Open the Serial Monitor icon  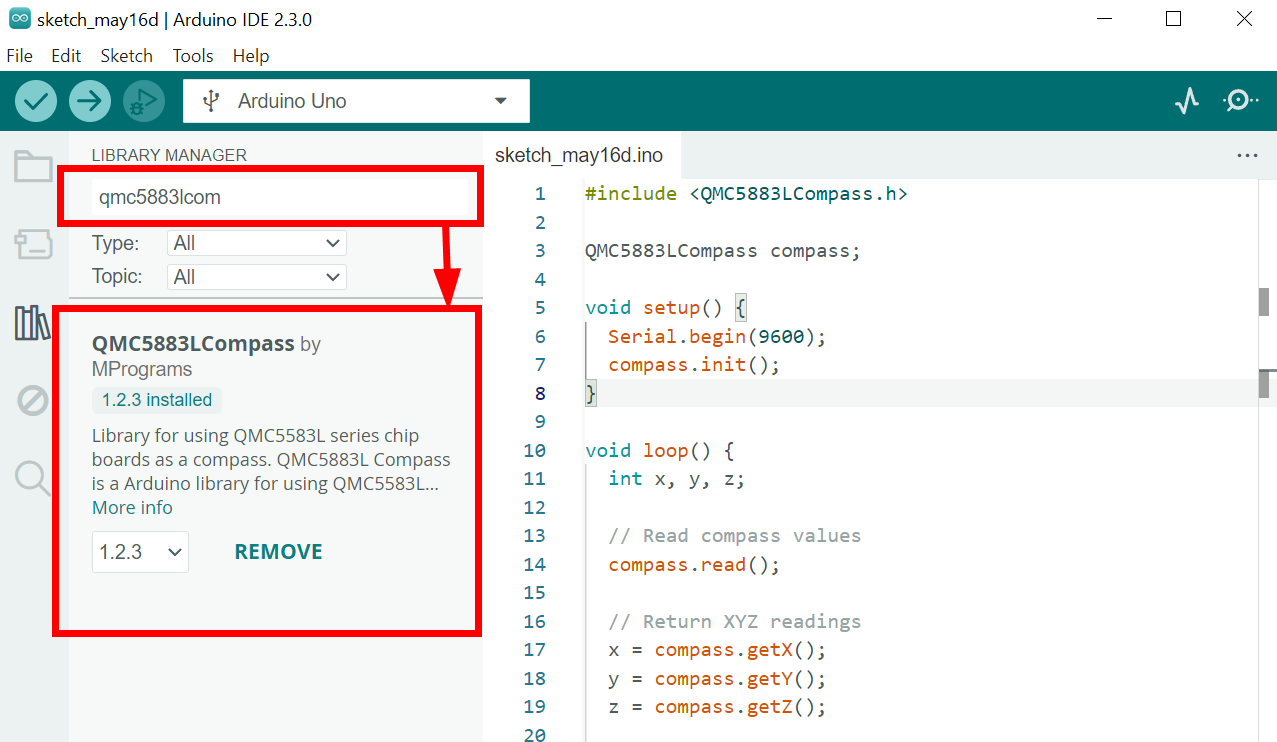(x=1240, y=101)
